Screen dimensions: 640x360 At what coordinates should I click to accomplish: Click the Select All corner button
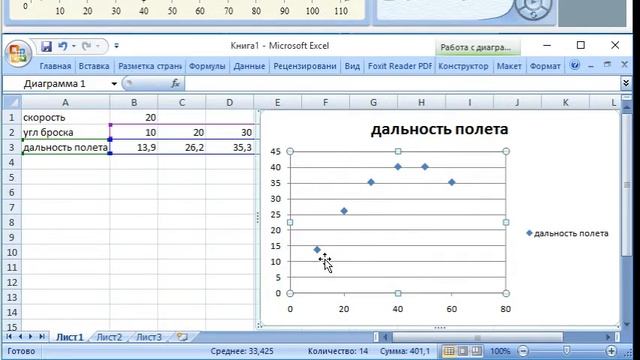12,102
